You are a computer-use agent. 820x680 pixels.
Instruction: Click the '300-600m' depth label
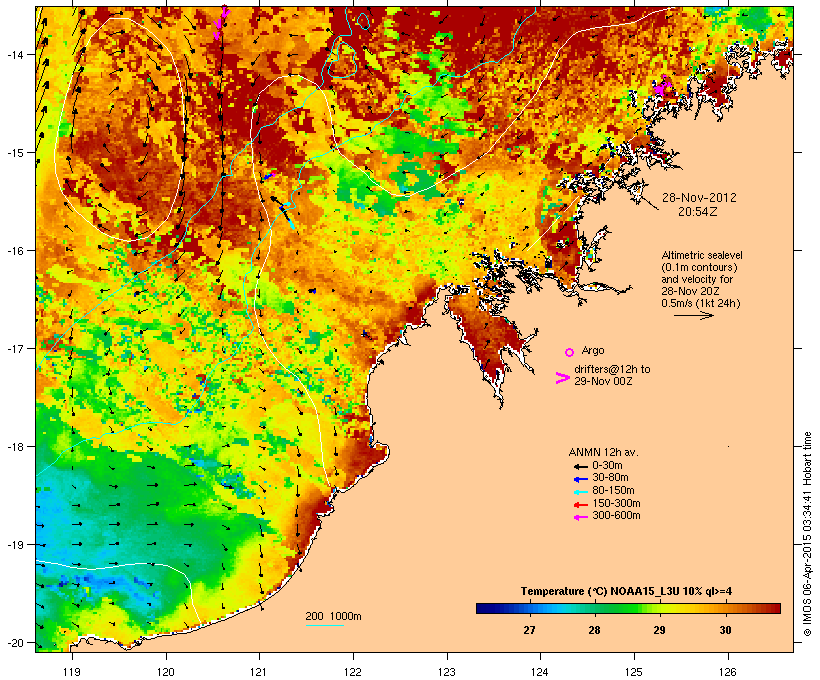616,516
